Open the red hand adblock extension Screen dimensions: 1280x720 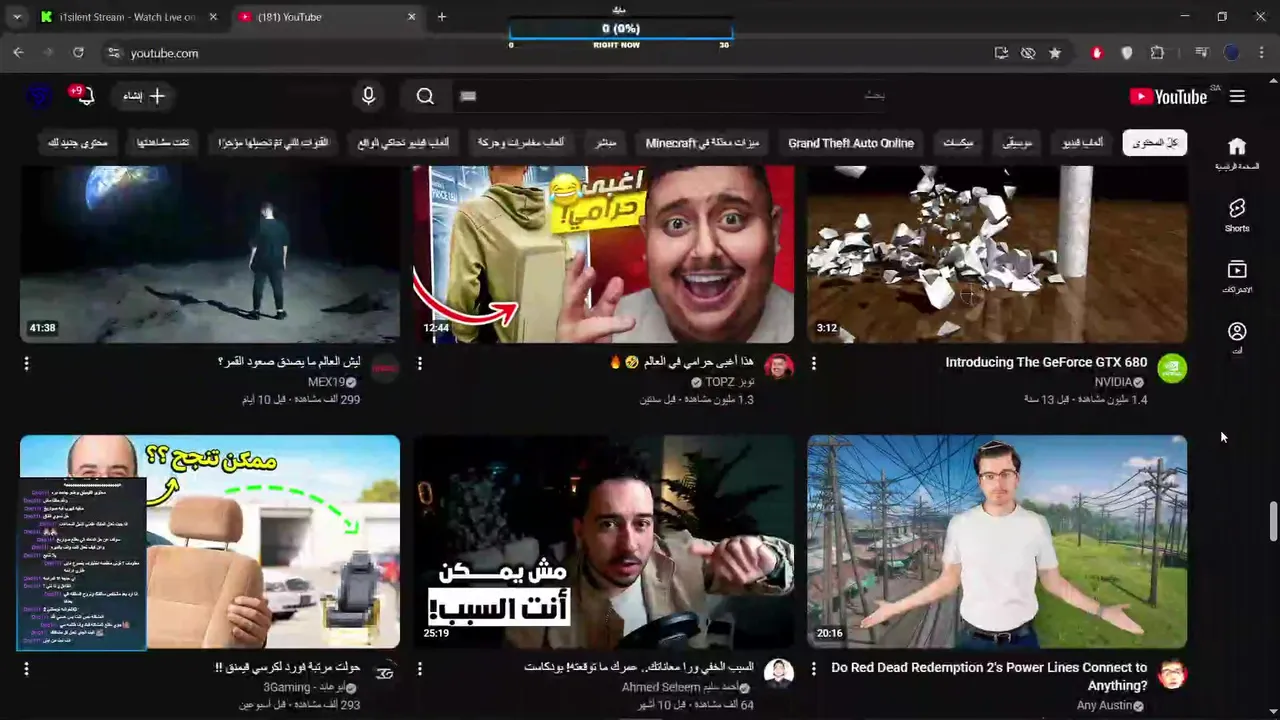click(x=1097, y=53)
